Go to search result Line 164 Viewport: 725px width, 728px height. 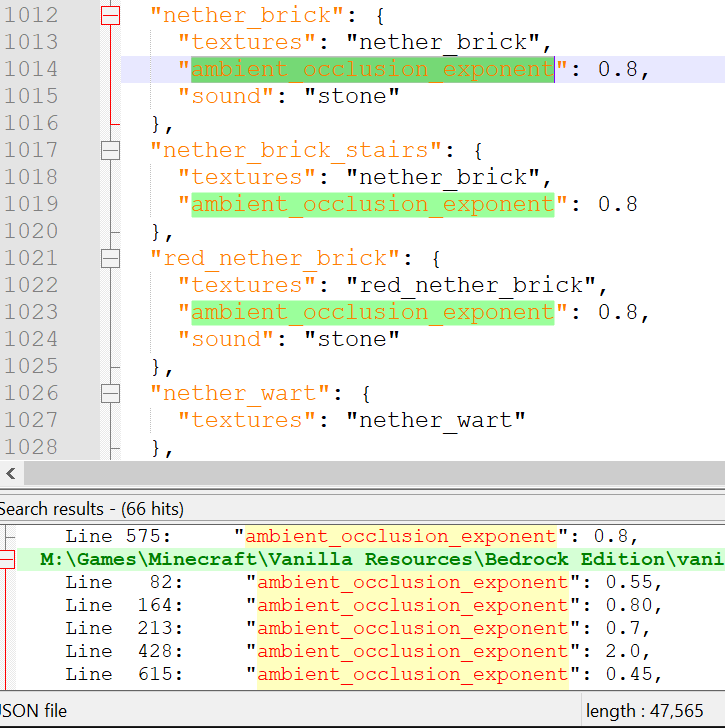coord(362,605)
